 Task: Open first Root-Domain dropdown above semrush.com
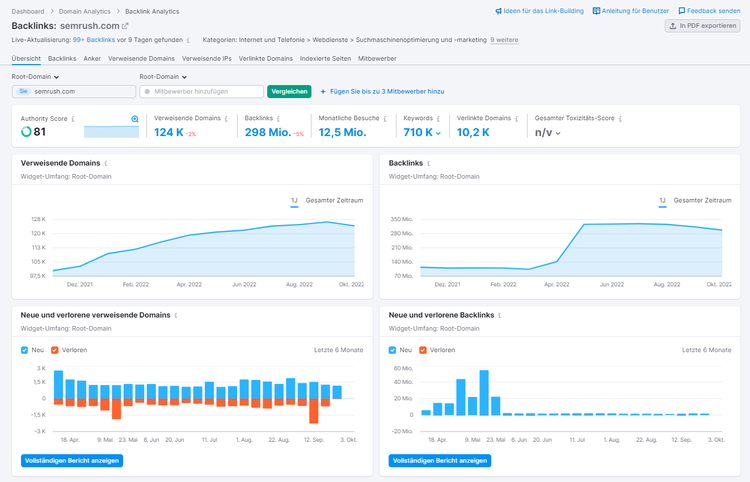pos(35,77)
